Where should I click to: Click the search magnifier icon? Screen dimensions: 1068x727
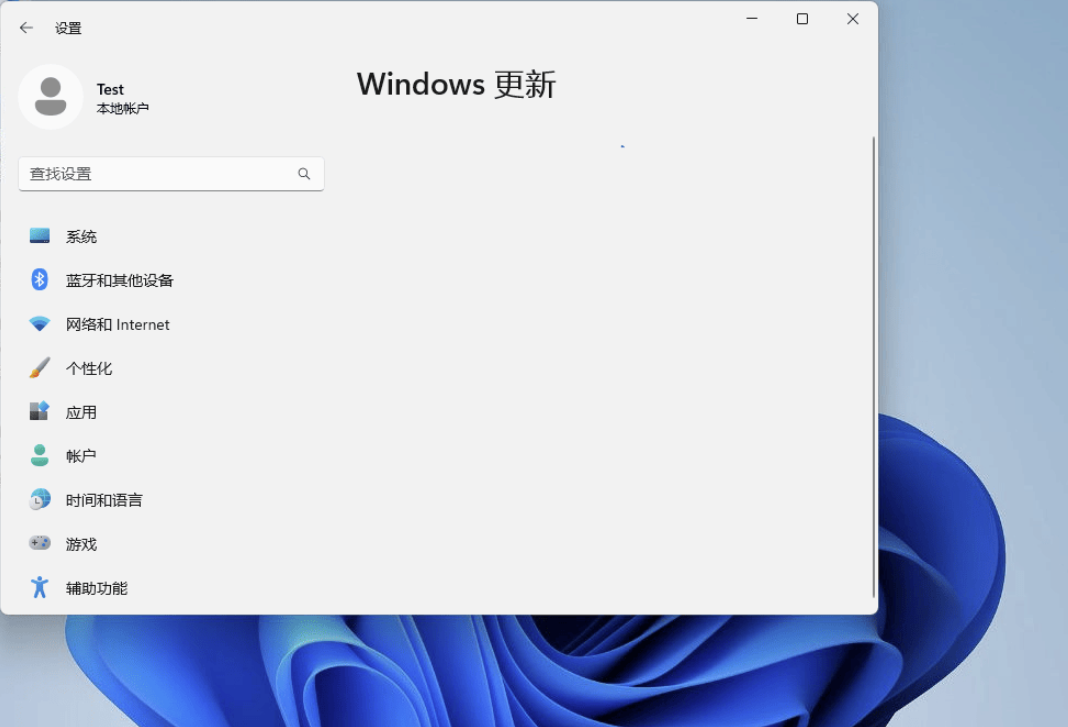click(x=303, y=173)
